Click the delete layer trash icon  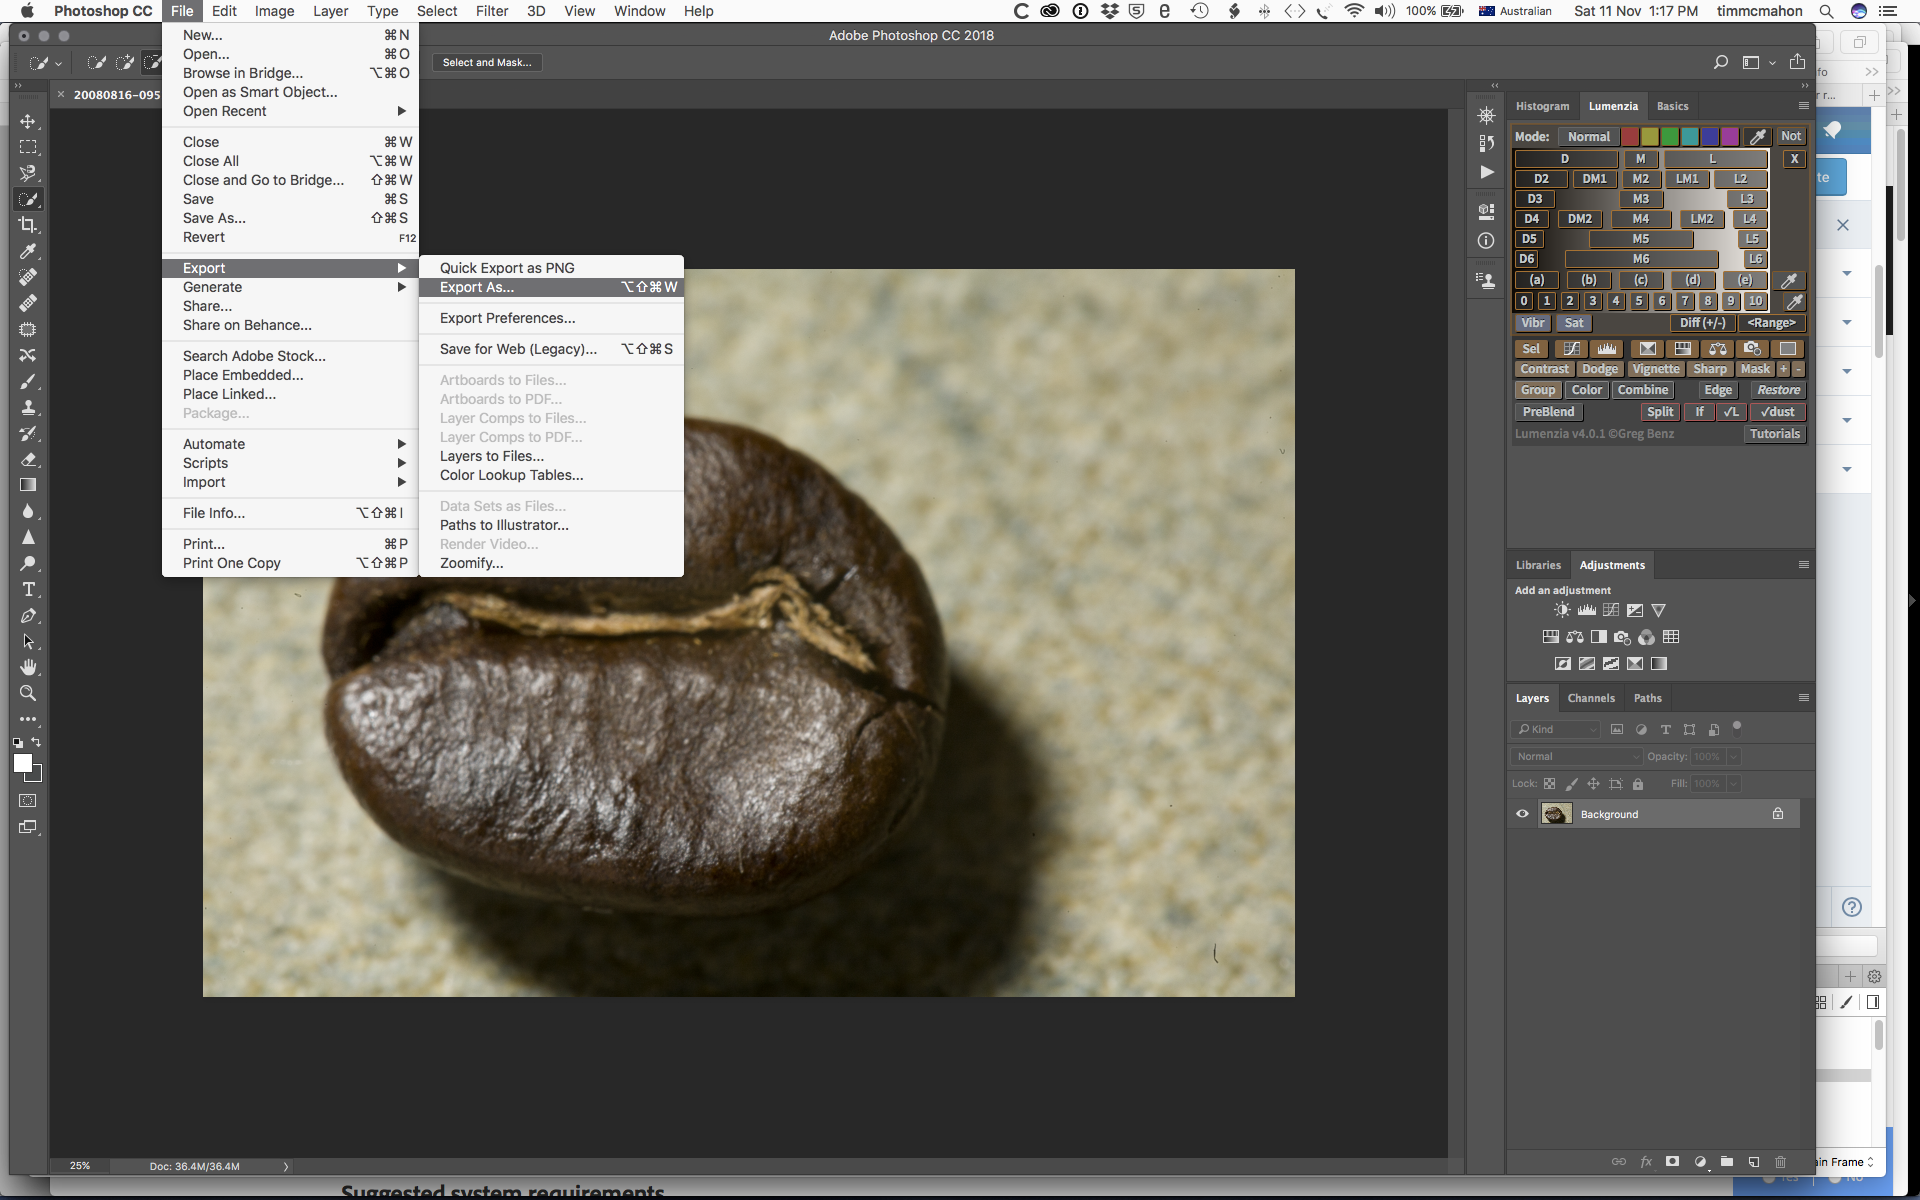coord(1780,1162)
